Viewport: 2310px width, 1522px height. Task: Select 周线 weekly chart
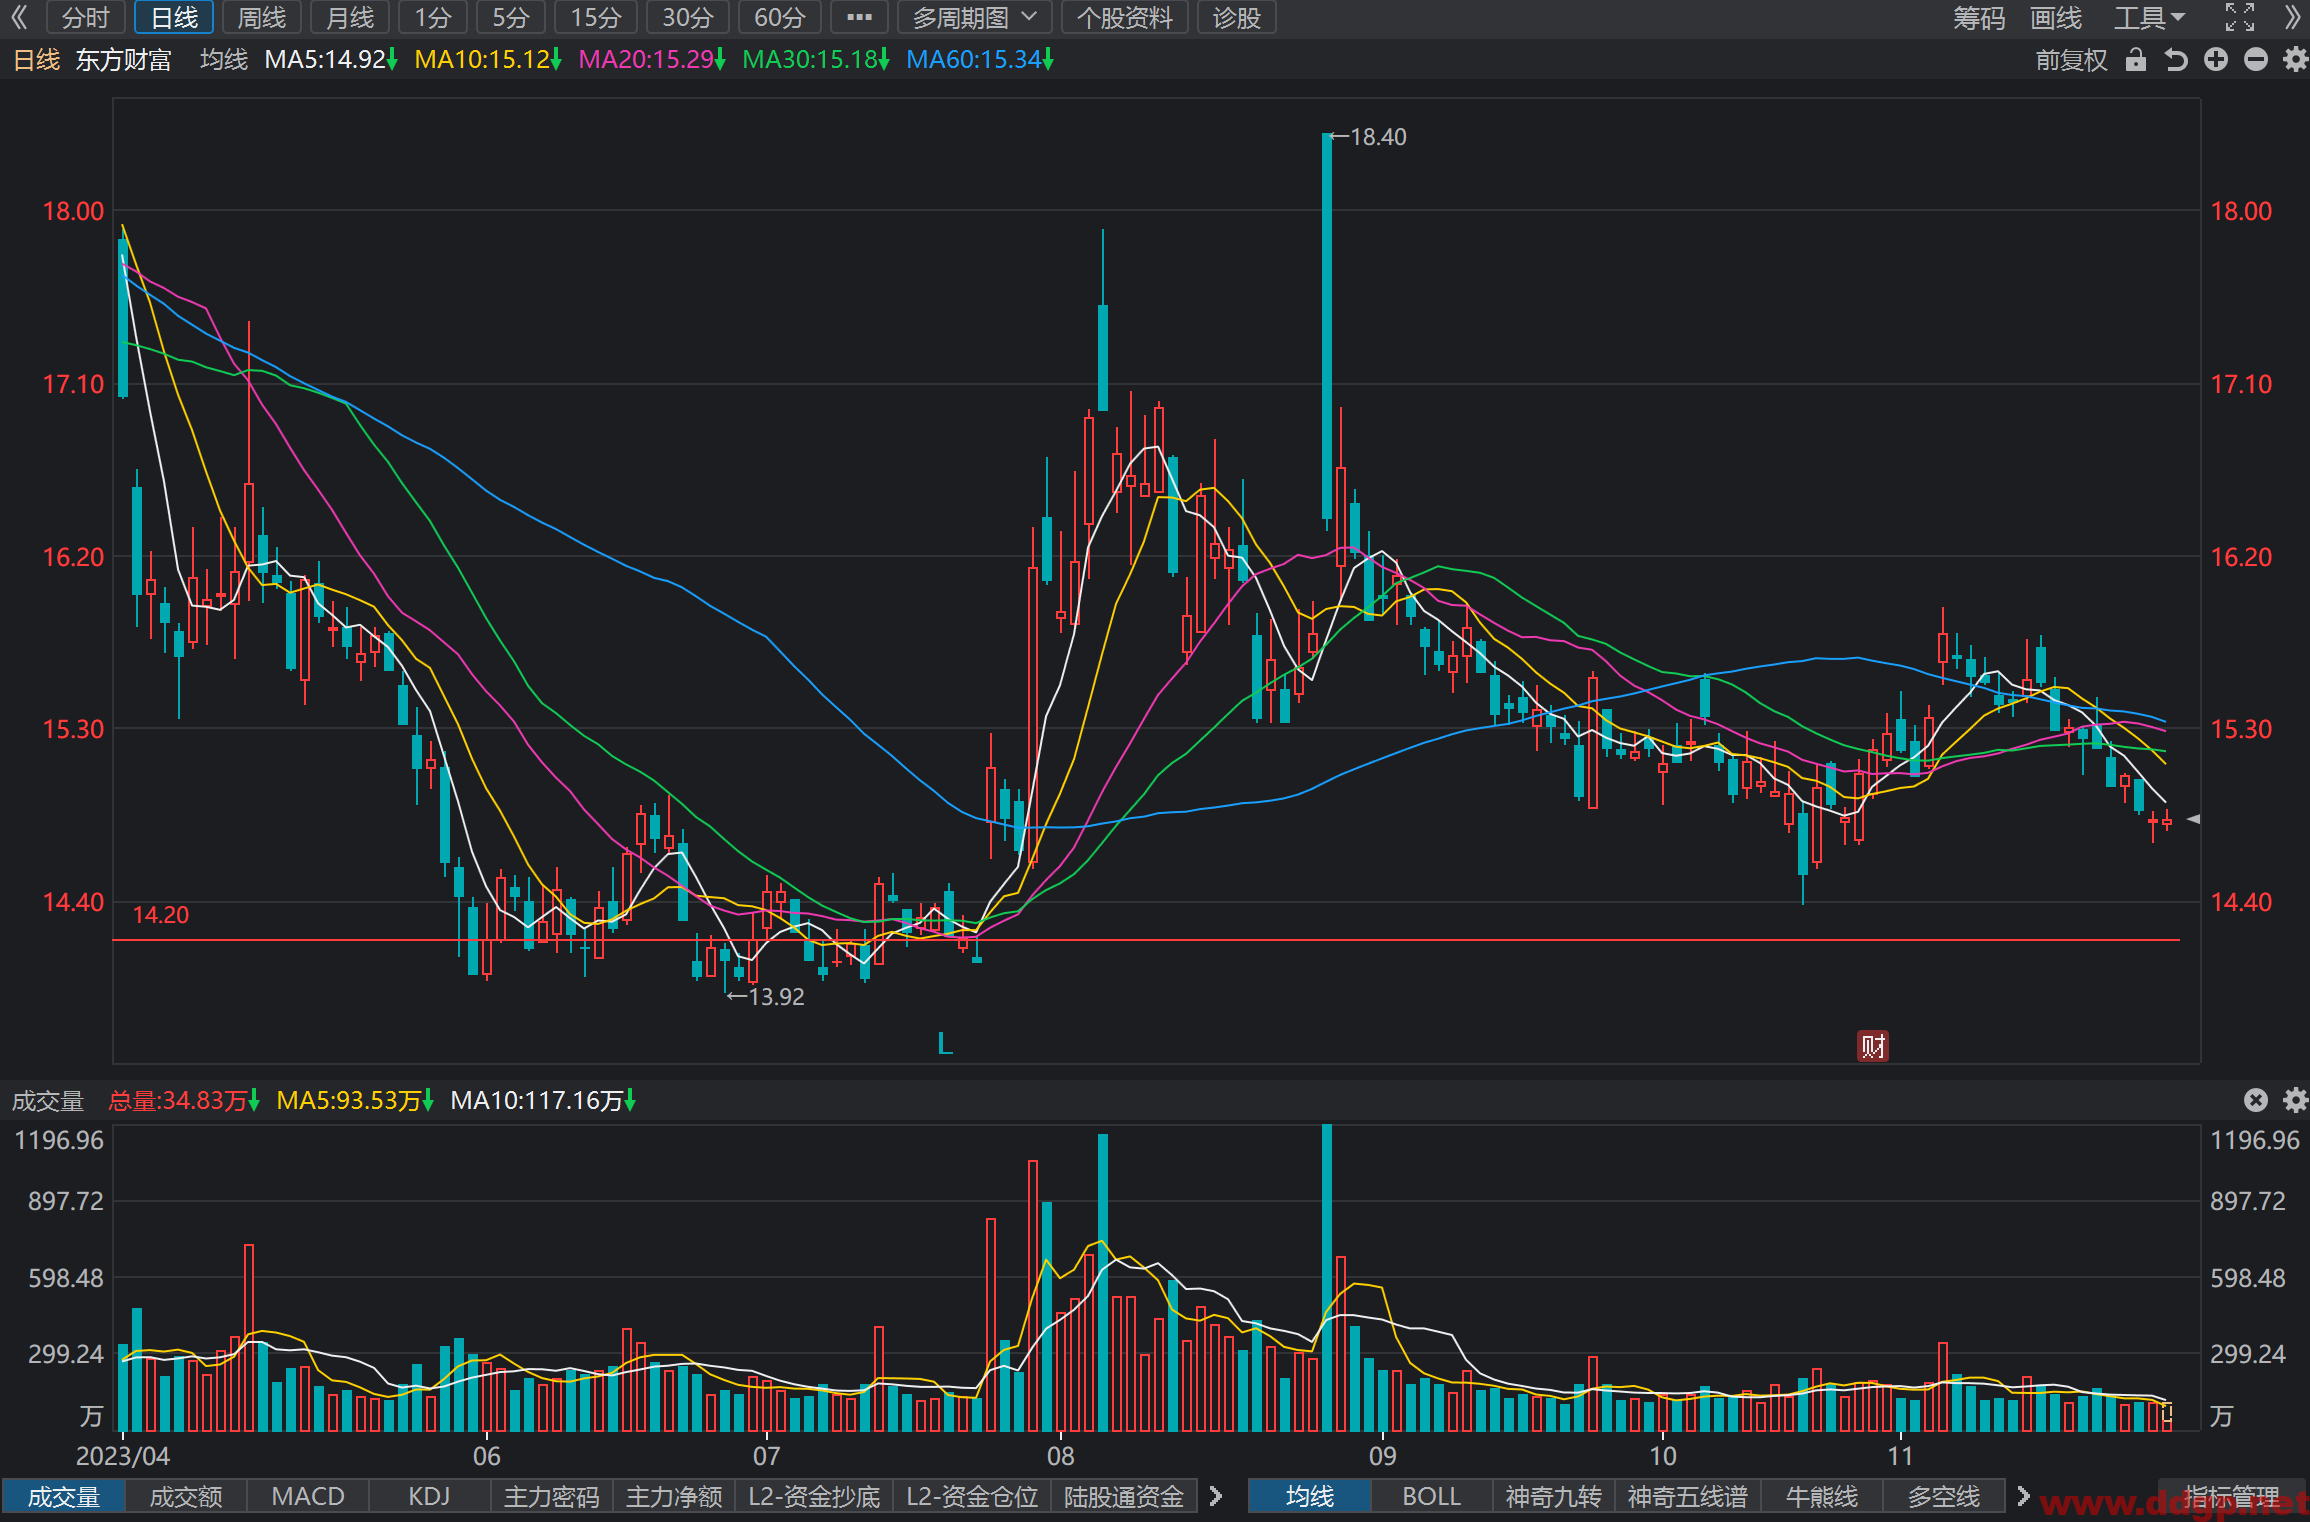tap(262, 17)
